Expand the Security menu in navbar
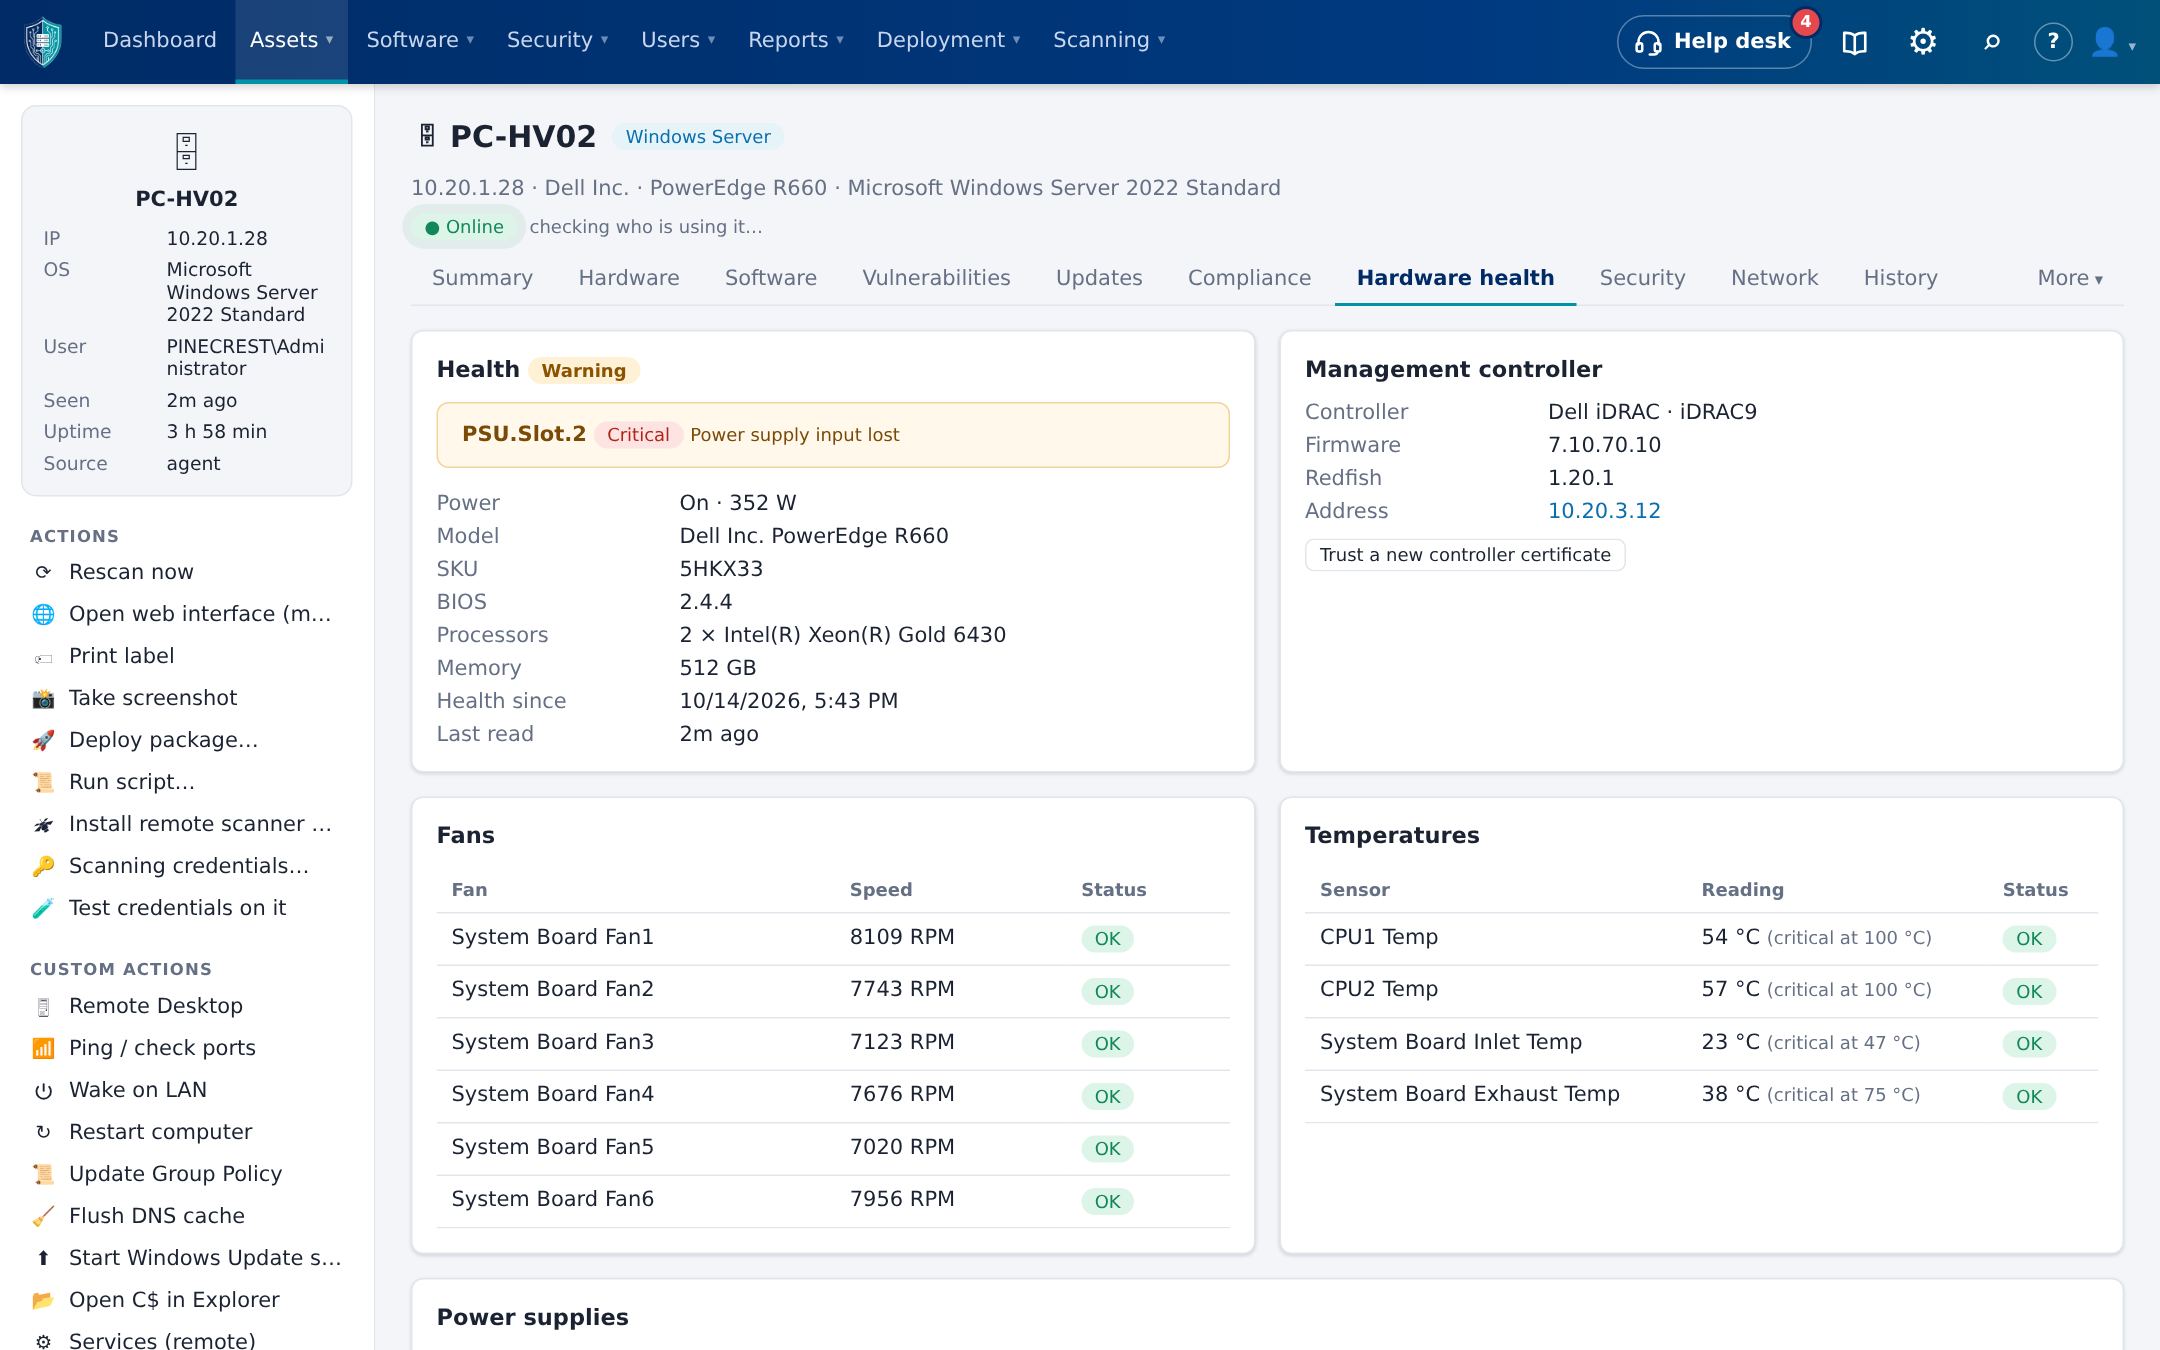This screenshot has width=2160, height=1350. pyautogui.click(x=557, y=40)
